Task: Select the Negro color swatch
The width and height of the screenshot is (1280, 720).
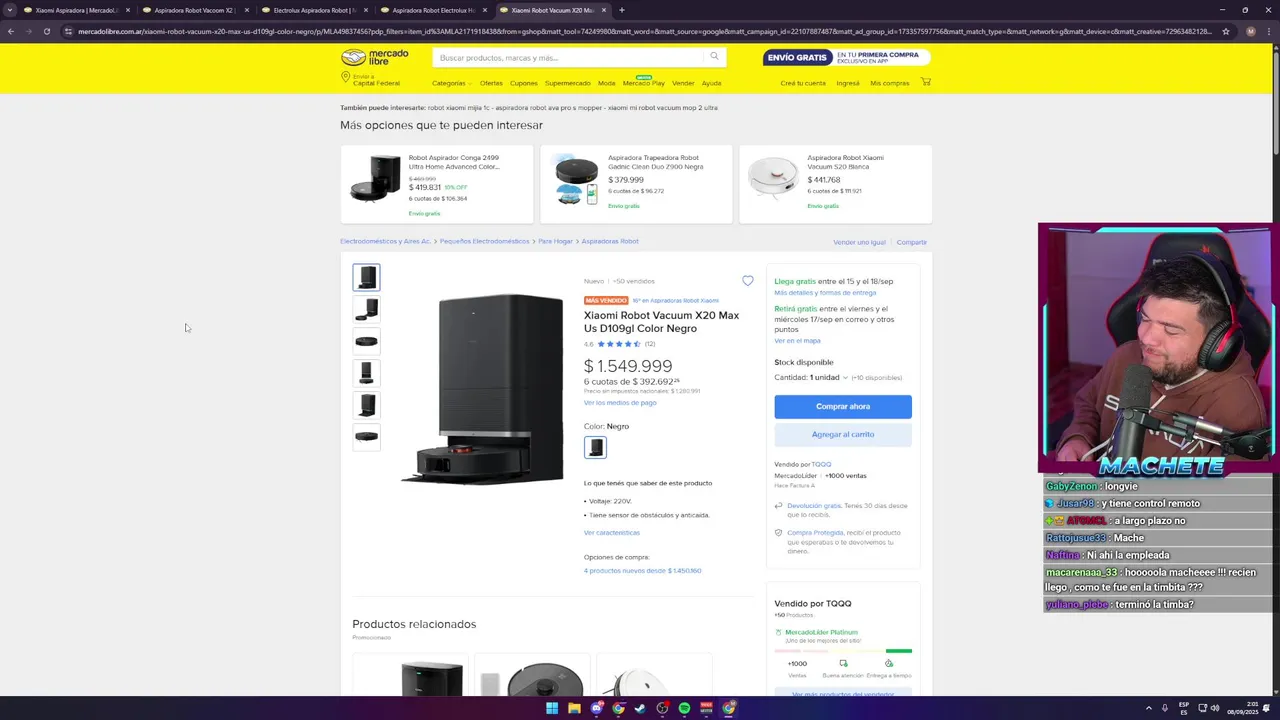Action: click(595, 447)
